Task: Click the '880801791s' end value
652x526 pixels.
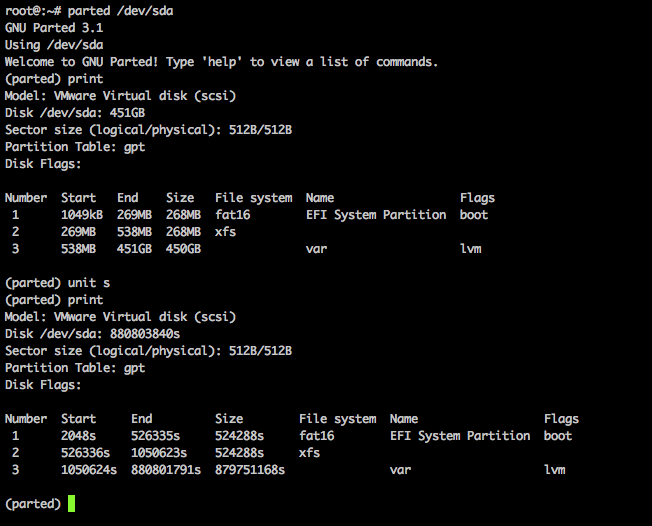Action: (x=166, y=470)
